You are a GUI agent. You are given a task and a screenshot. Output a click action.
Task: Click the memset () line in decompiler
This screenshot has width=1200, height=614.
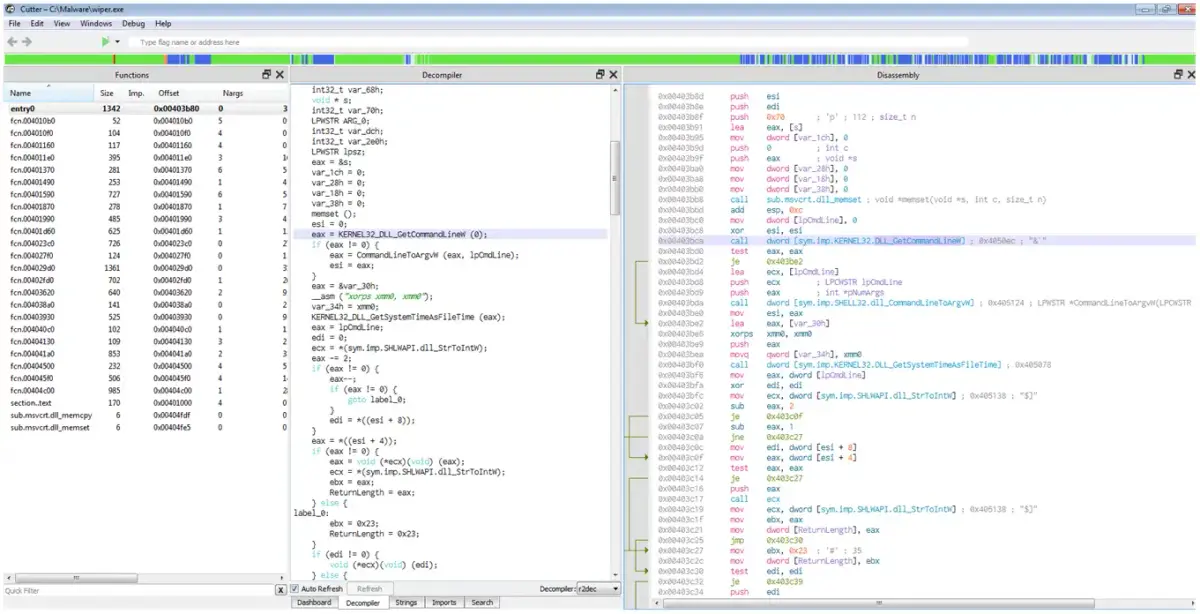point(333,213)
